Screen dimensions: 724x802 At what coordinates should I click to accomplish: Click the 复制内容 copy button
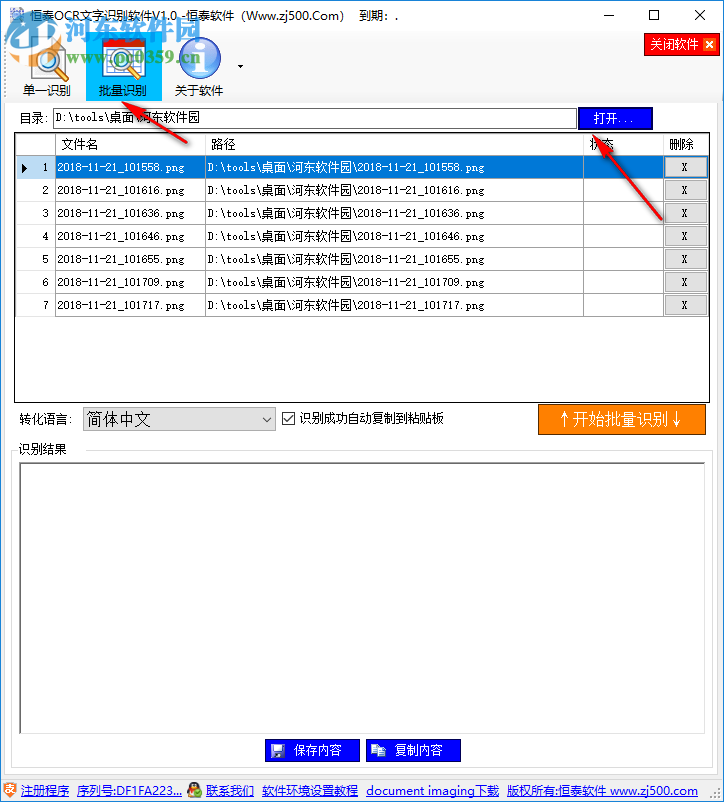[x=413, y=750]
